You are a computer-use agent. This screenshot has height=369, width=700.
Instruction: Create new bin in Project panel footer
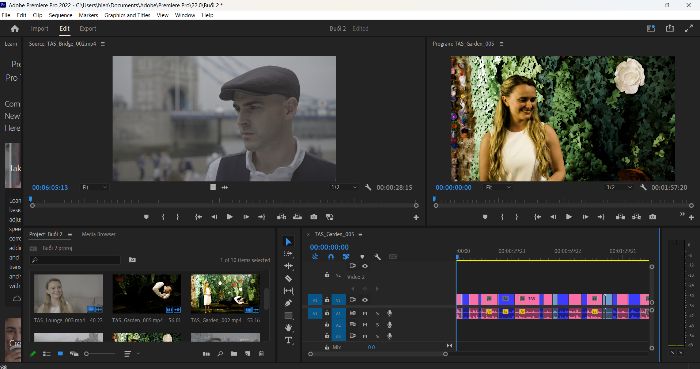click(234, 354)
